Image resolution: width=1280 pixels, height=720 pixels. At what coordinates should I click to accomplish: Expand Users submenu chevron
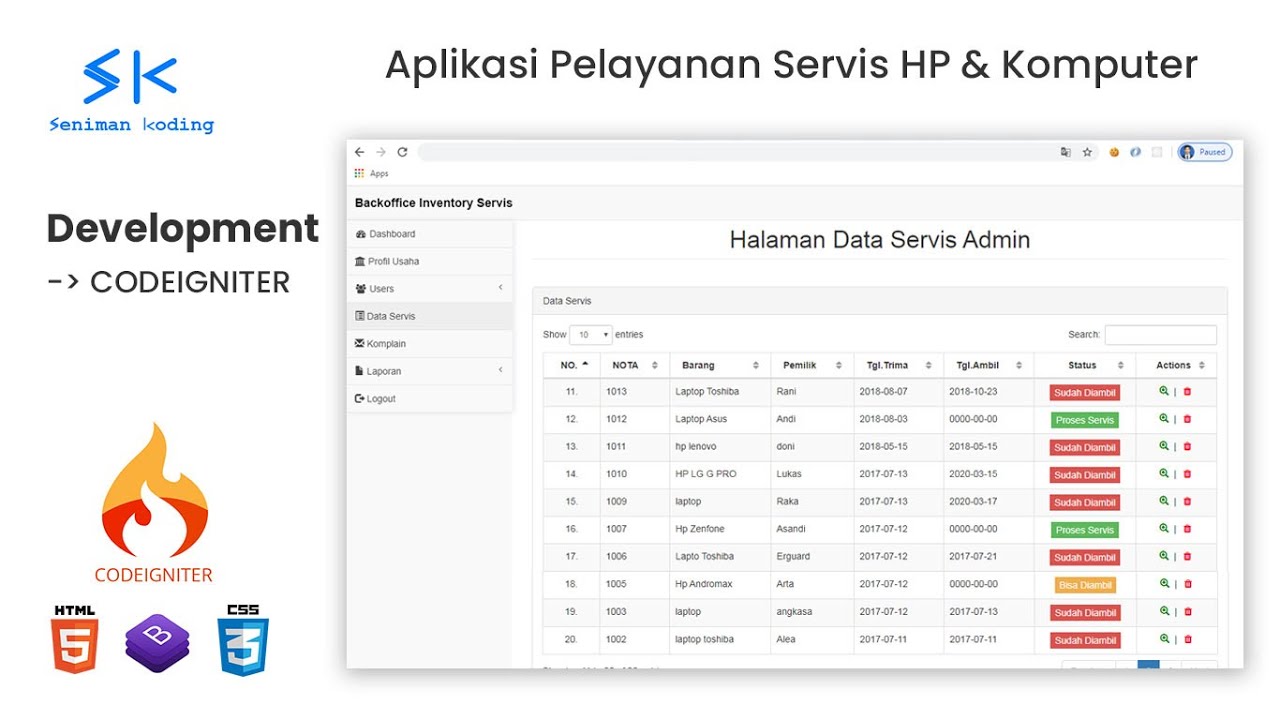500,288
